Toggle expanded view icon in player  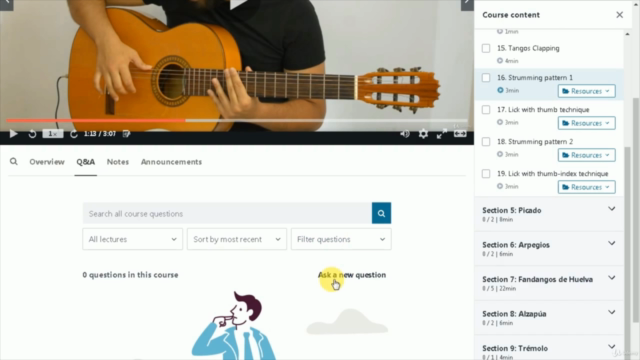point(460,134)
